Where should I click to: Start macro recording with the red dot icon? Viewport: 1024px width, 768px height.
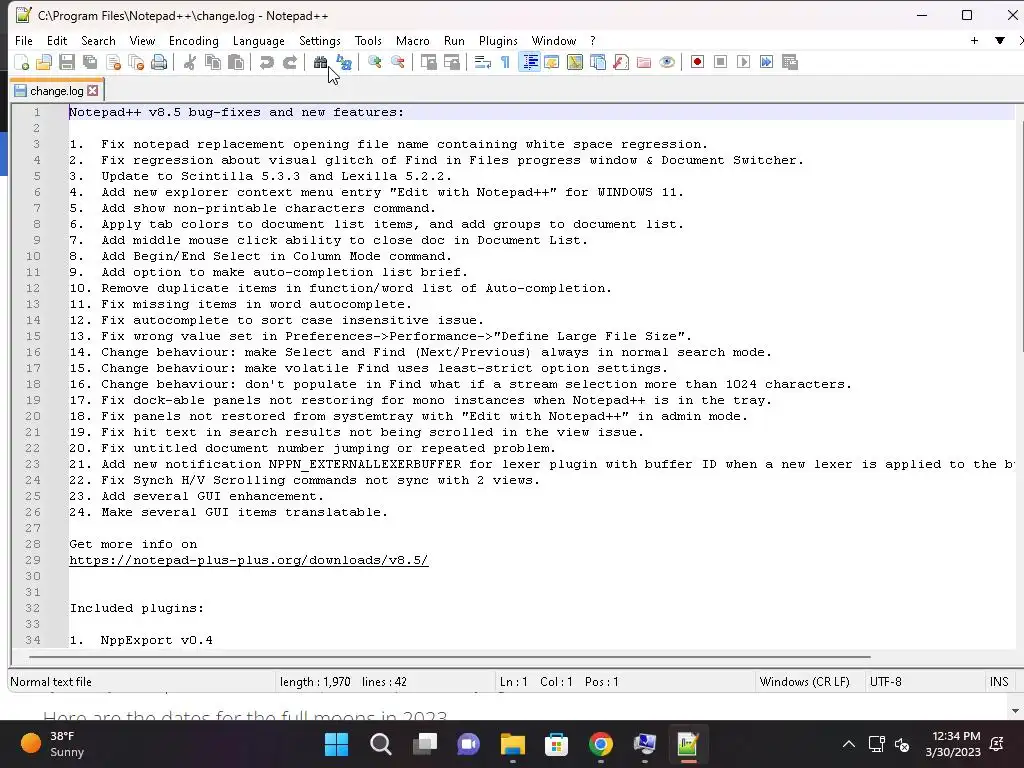697,62
